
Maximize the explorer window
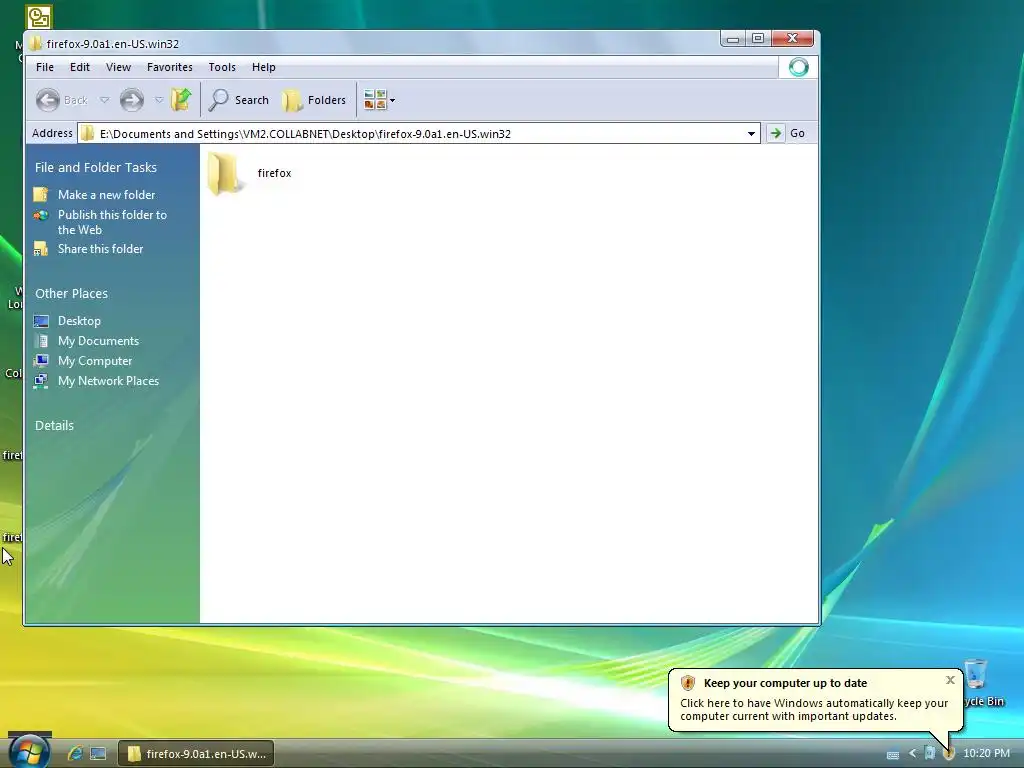coord(758,39)
